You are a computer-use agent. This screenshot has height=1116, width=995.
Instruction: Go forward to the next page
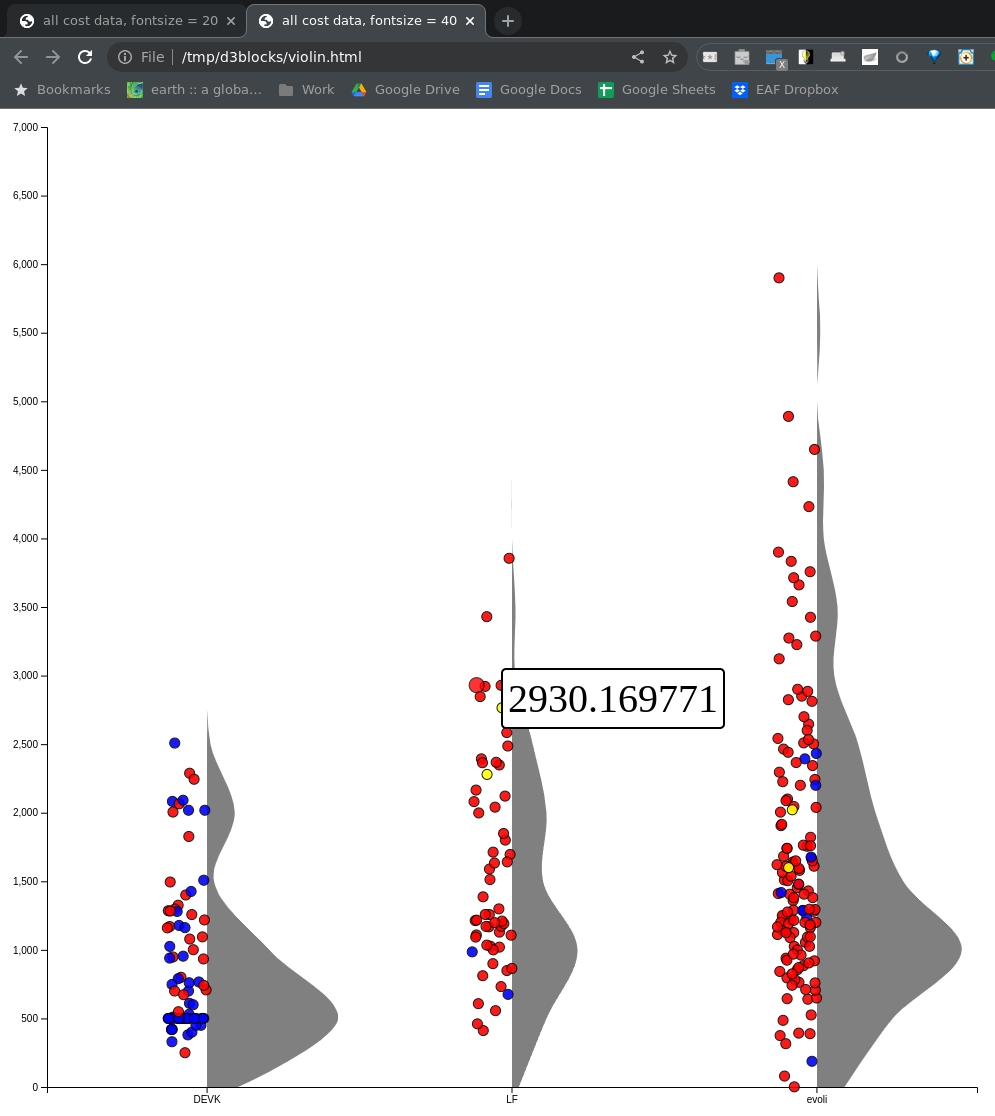pos(53,57)
